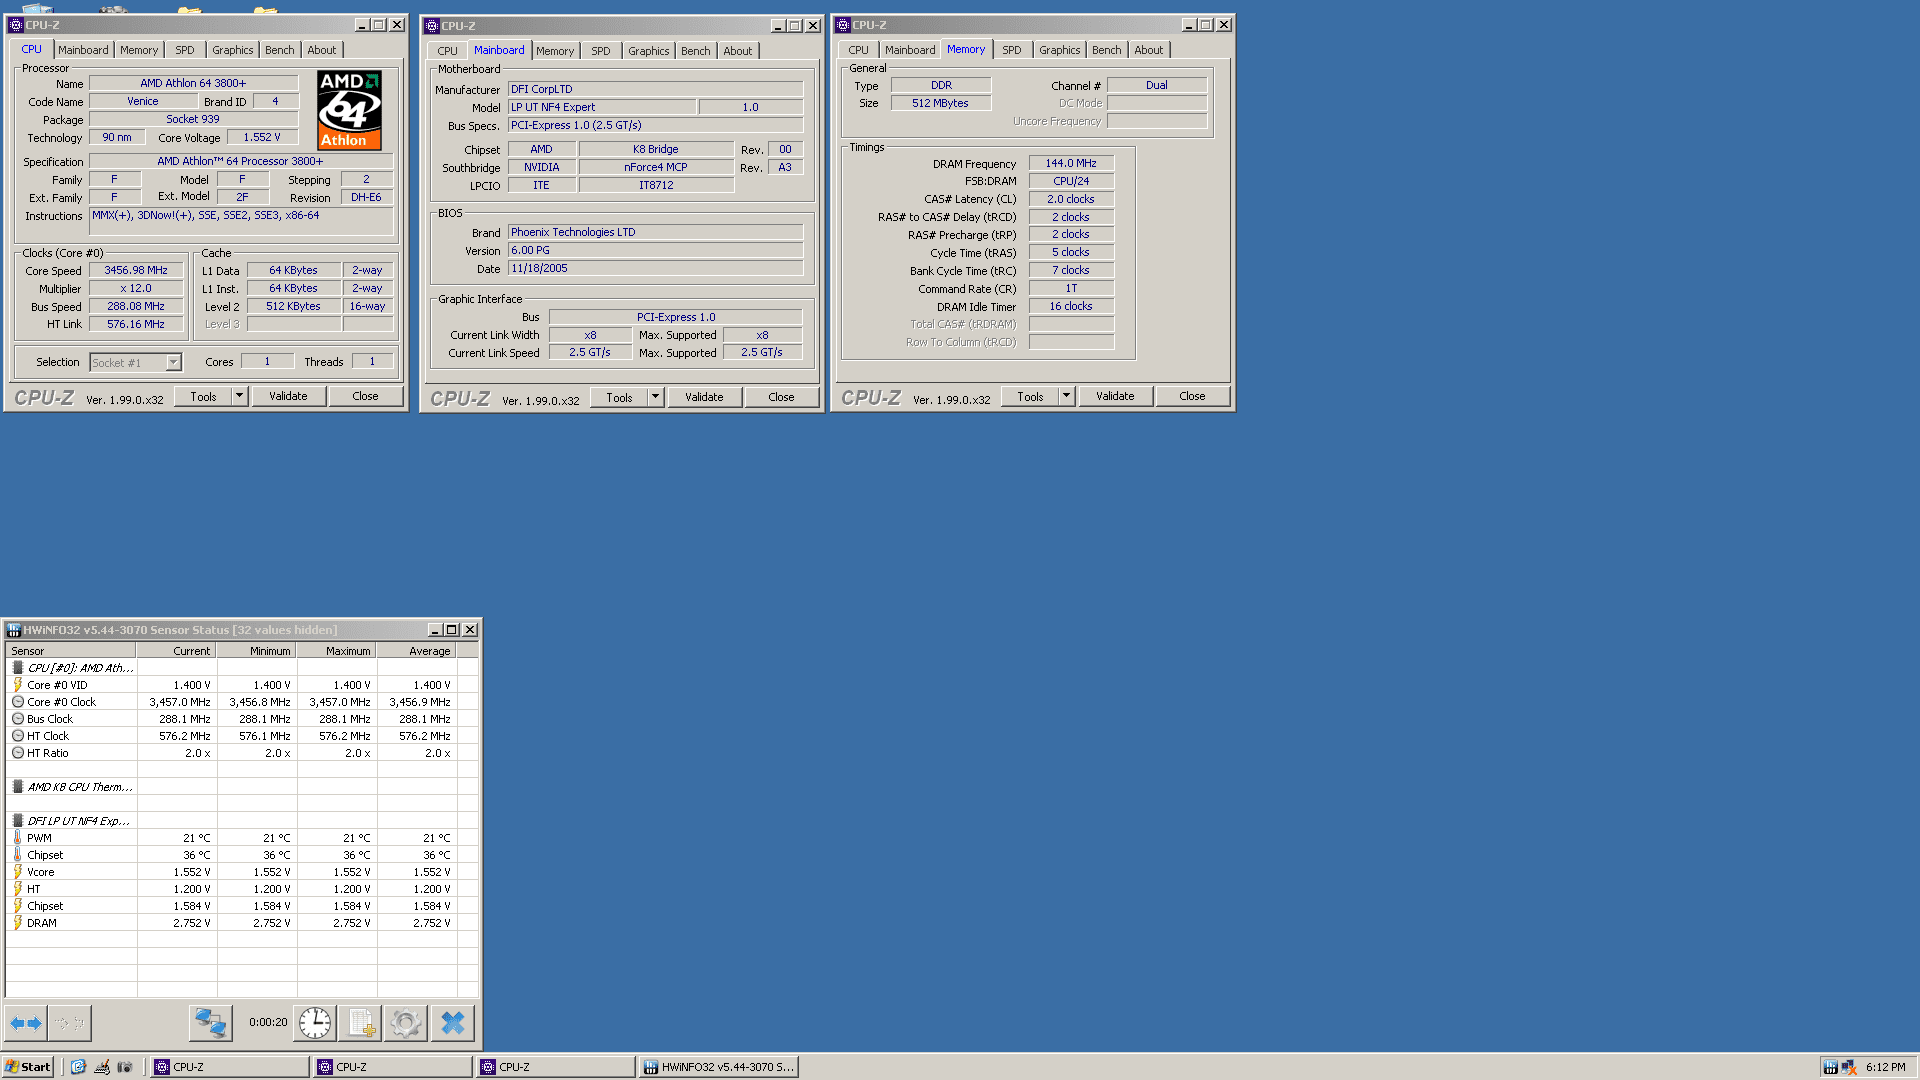Click the DRAM Frequency 144.0 MHz value
This screenshot has height=1080, width=1920.
(1071, 163)
